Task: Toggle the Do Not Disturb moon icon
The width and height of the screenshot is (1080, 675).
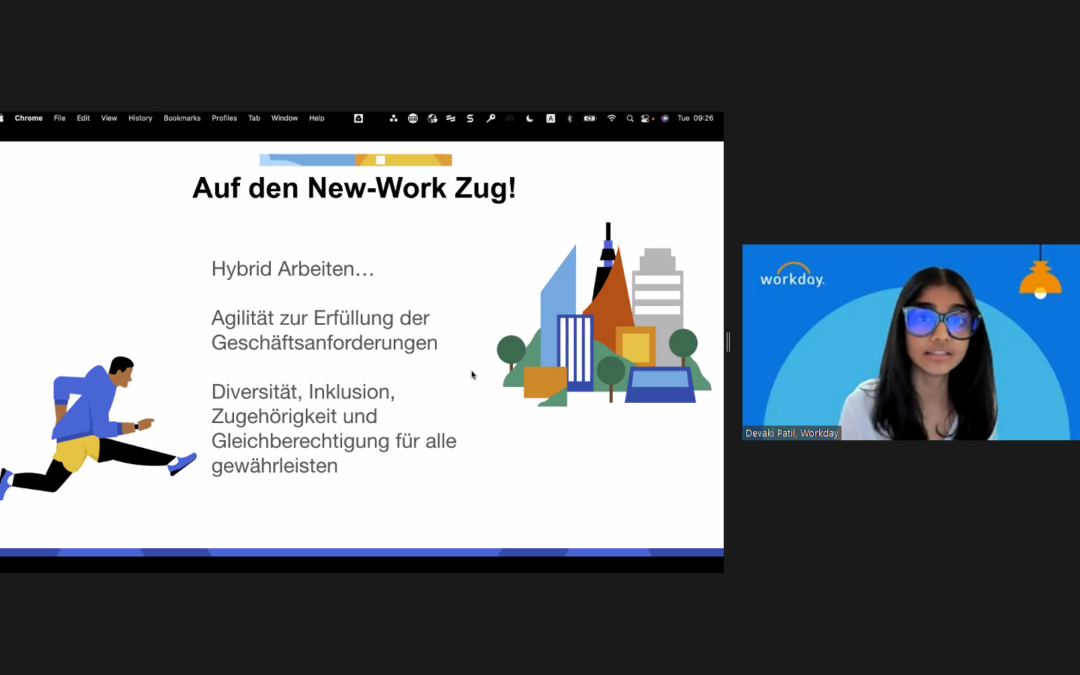Action: (x=530, y=118)
